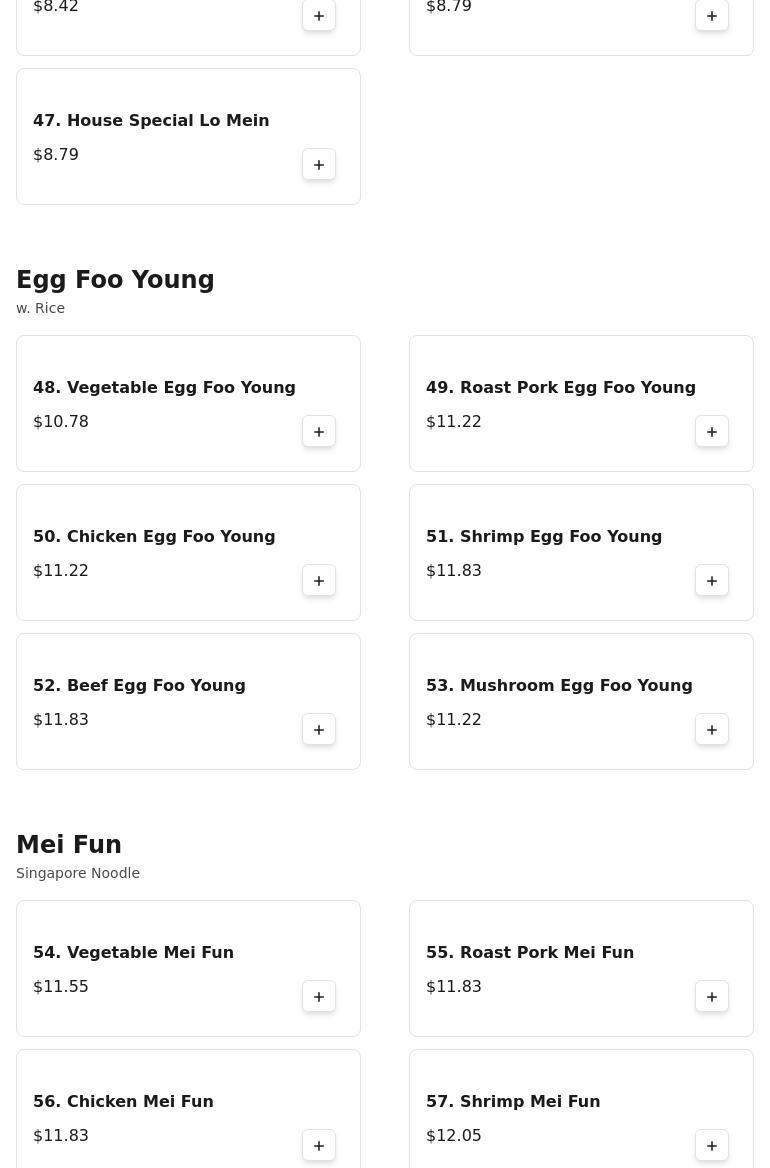
Task: Click plus for Roast Pork Egg Foo Young
Action: tap(712, 432)
